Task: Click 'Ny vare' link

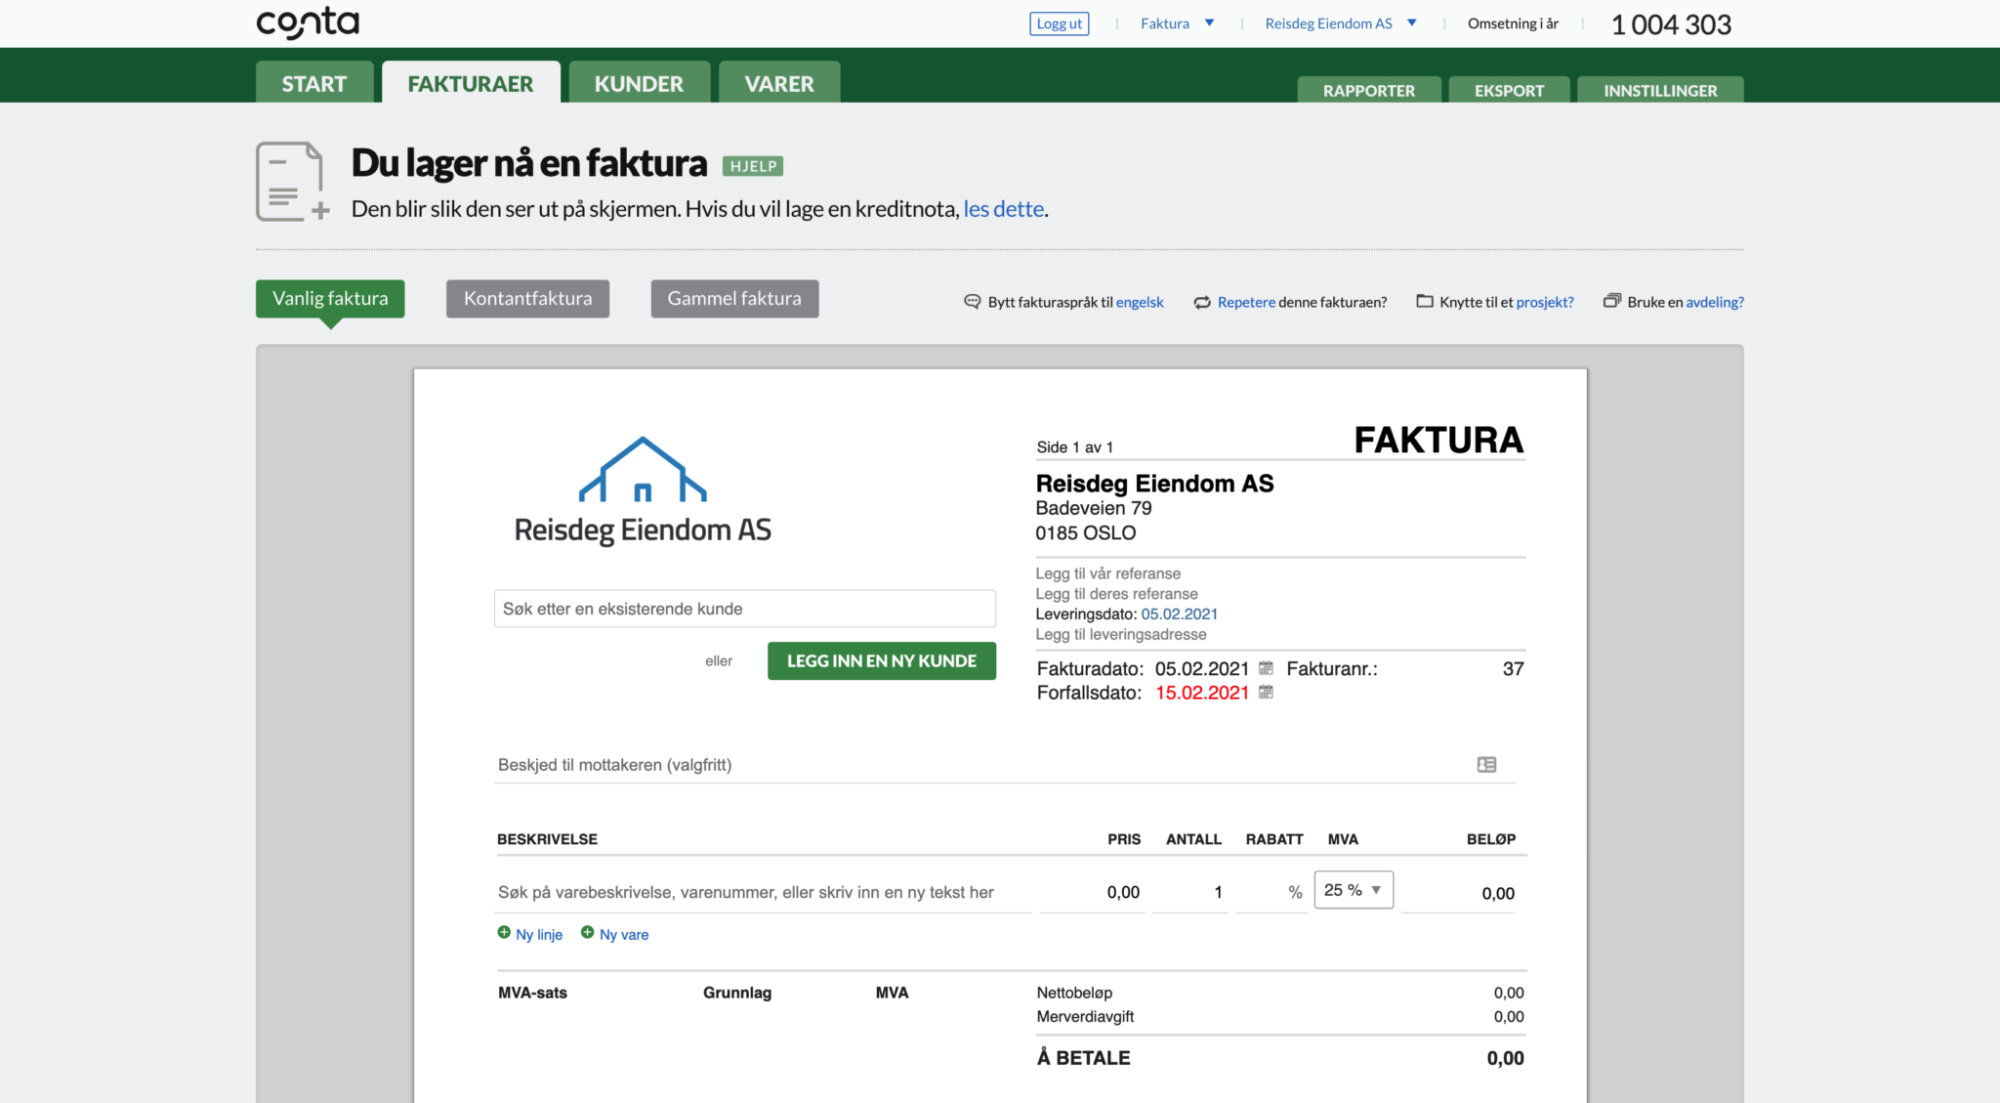Action: coord(624,934)
